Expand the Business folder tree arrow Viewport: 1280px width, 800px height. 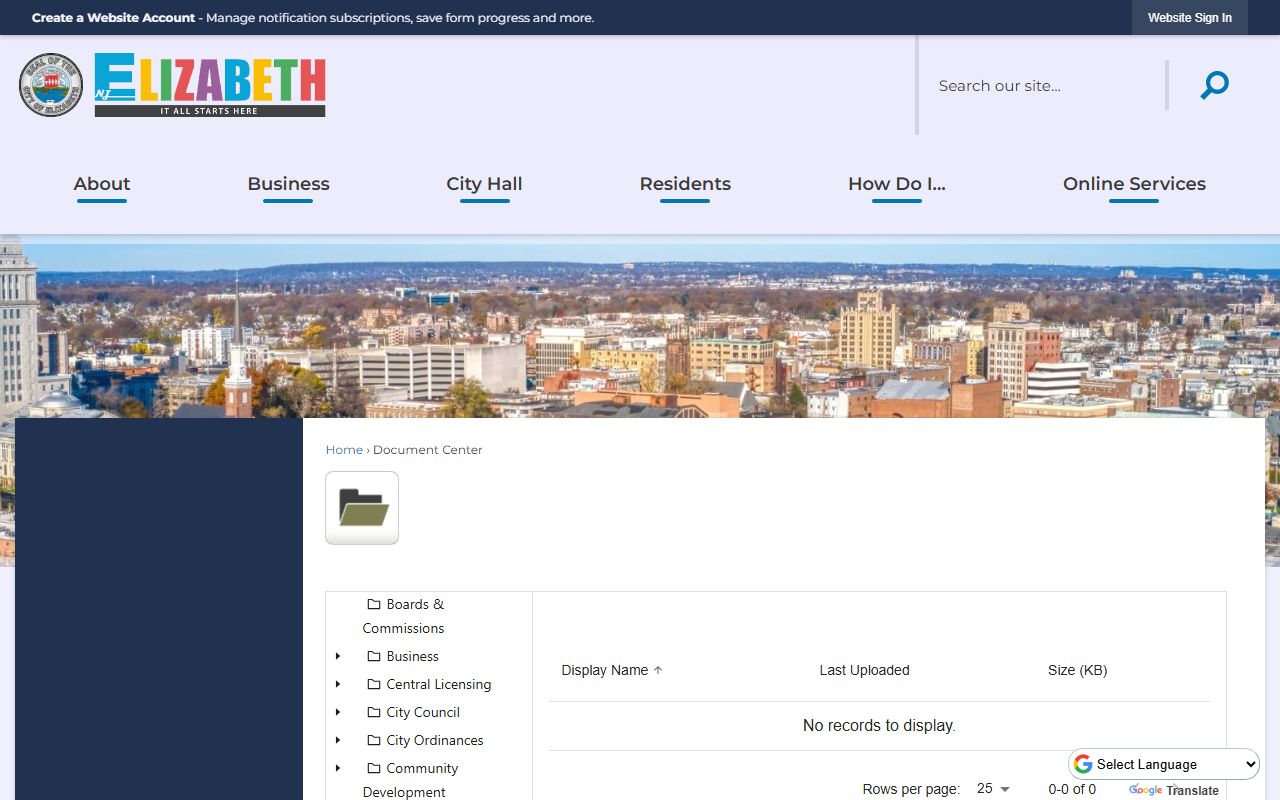click(x=338, y=656)
